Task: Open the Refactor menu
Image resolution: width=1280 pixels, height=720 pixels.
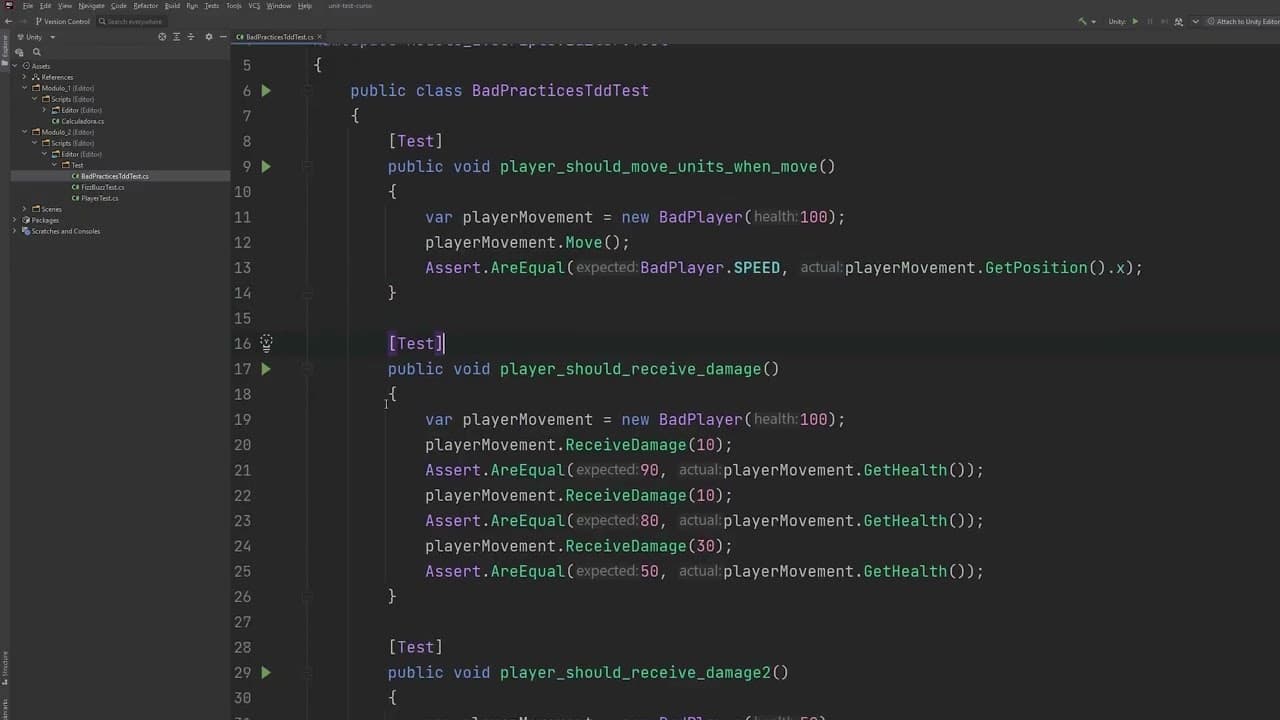Action: click(x=146, y=6)
